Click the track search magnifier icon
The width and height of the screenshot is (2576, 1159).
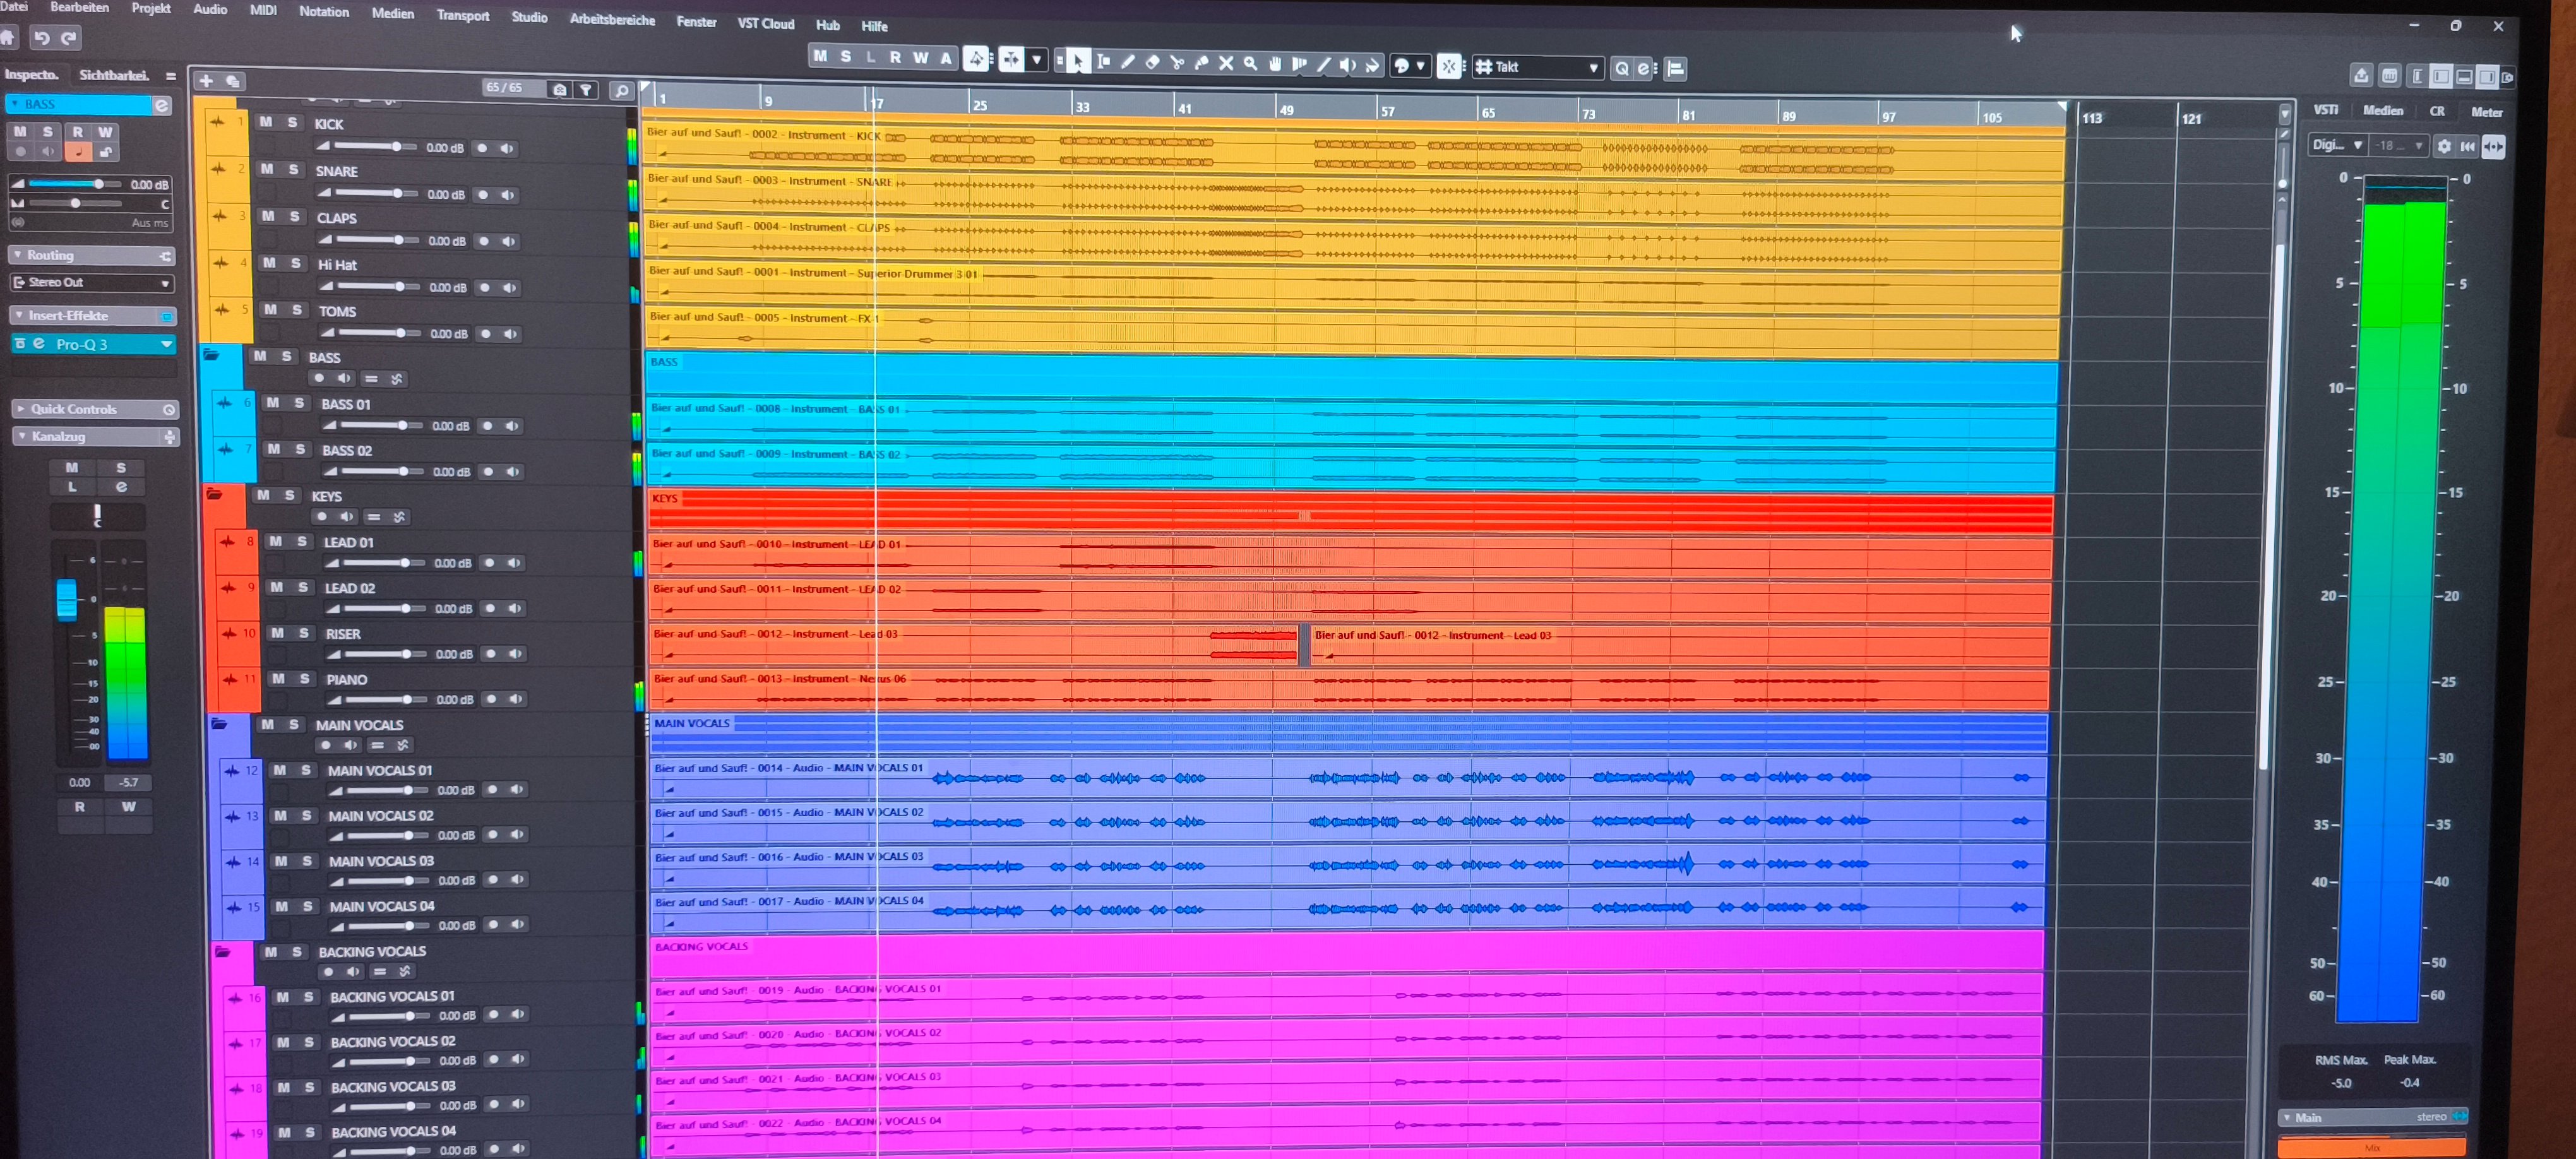point(621,91)
